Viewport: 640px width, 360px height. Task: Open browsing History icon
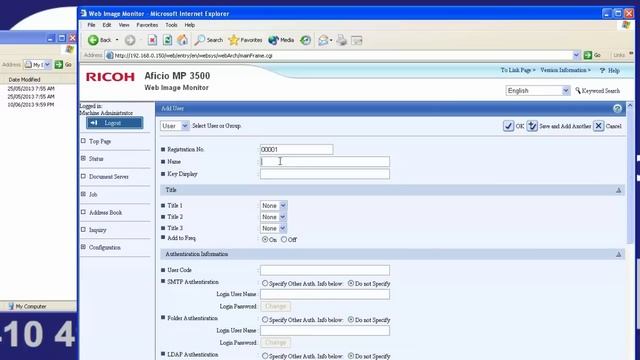305,40
